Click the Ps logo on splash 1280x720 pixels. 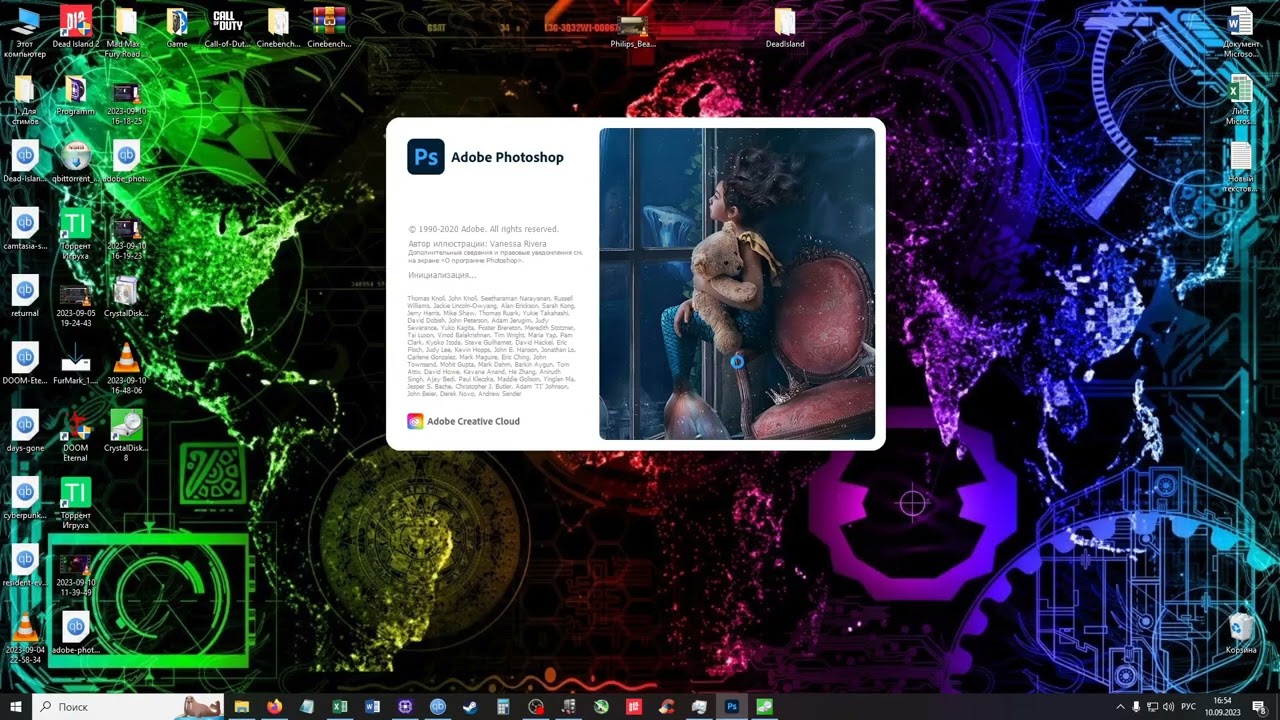point(426,157)
